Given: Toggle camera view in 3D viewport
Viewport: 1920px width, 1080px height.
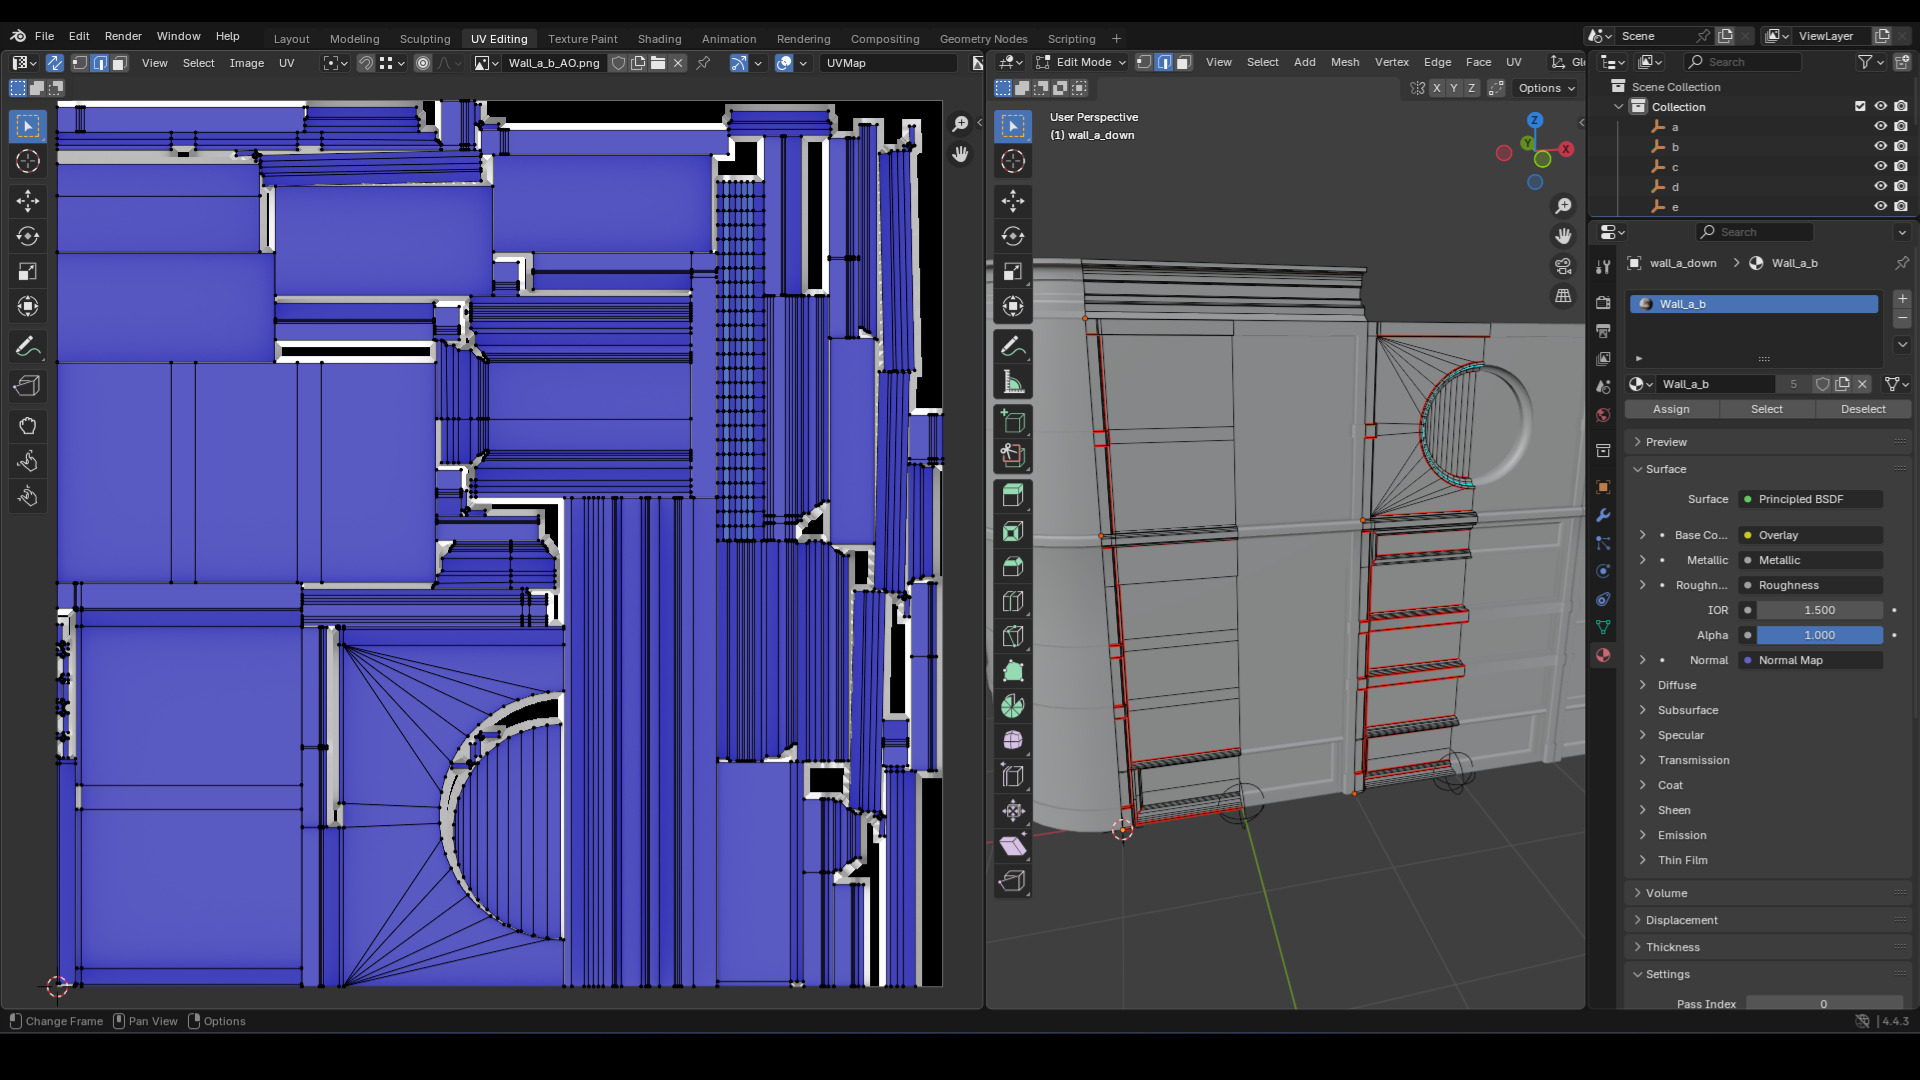Looking at the screenshot, I should point(1563,266).
